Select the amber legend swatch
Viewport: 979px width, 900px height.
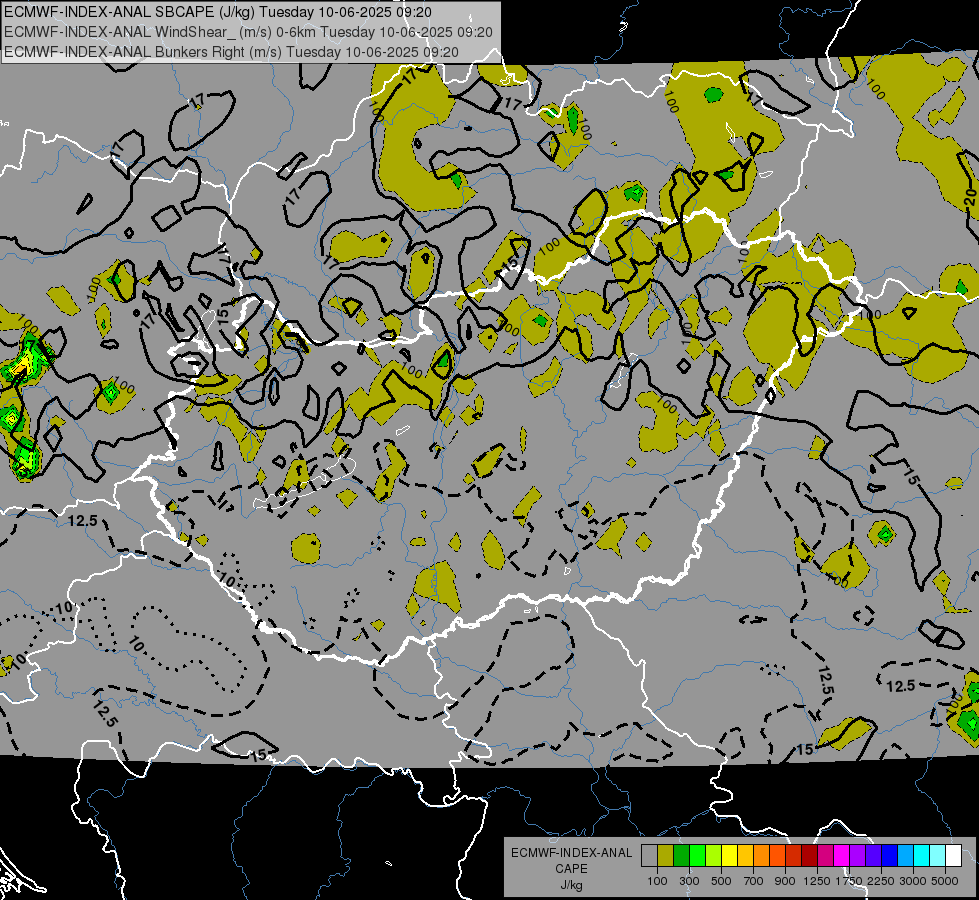[x=745, y=855]
